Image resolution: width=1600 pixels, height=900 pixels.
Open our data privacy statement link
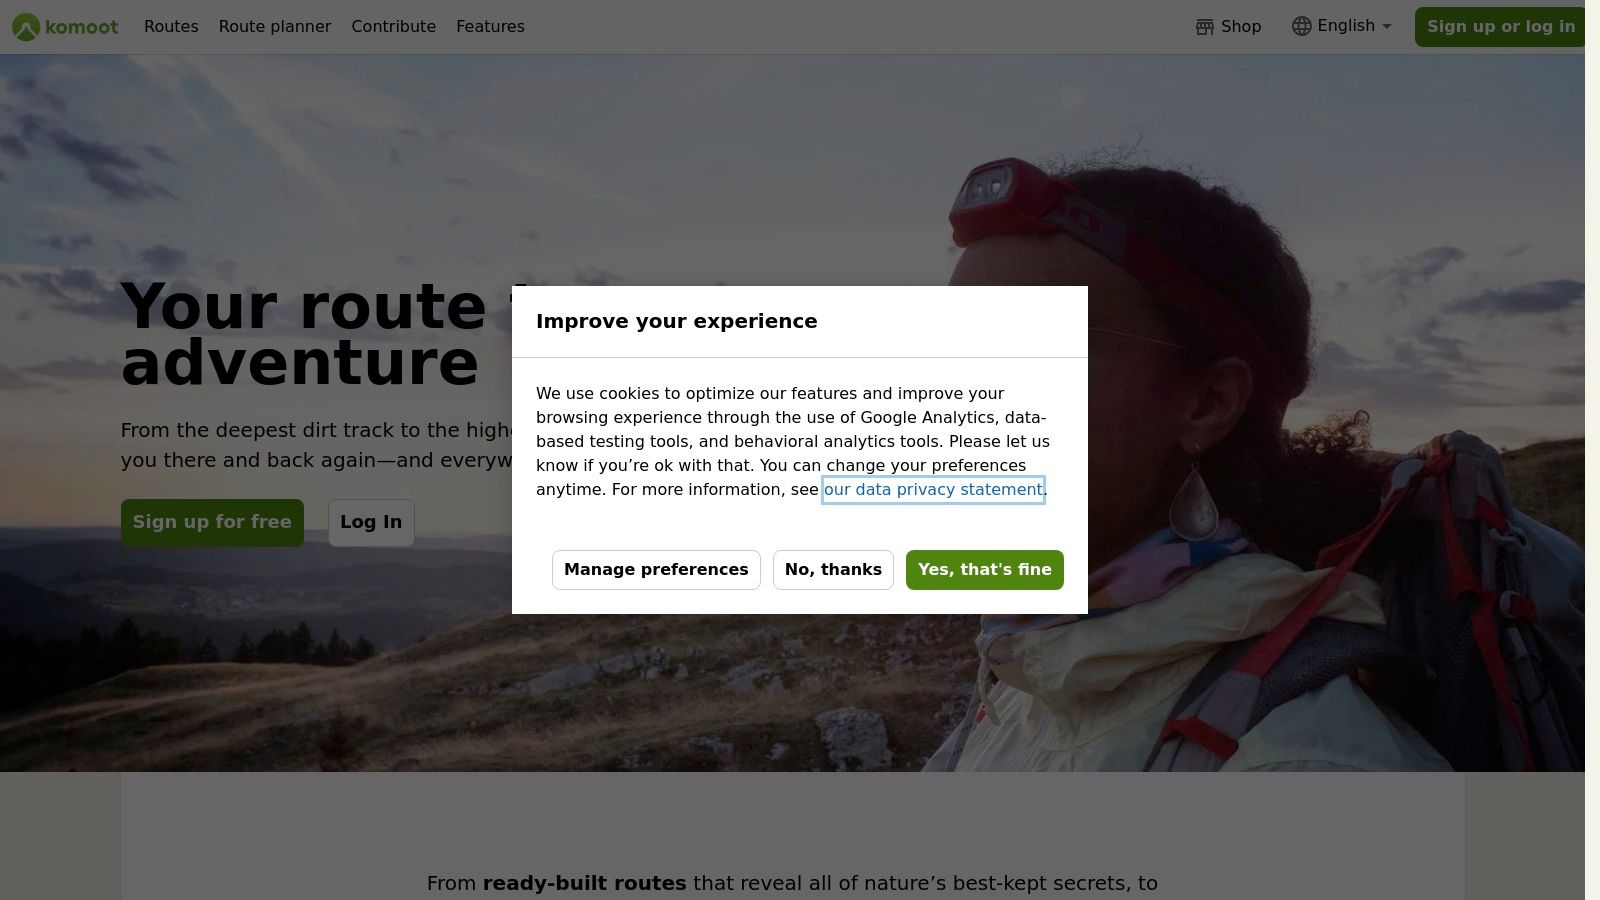pyautogui.click(x=933, y=490)
